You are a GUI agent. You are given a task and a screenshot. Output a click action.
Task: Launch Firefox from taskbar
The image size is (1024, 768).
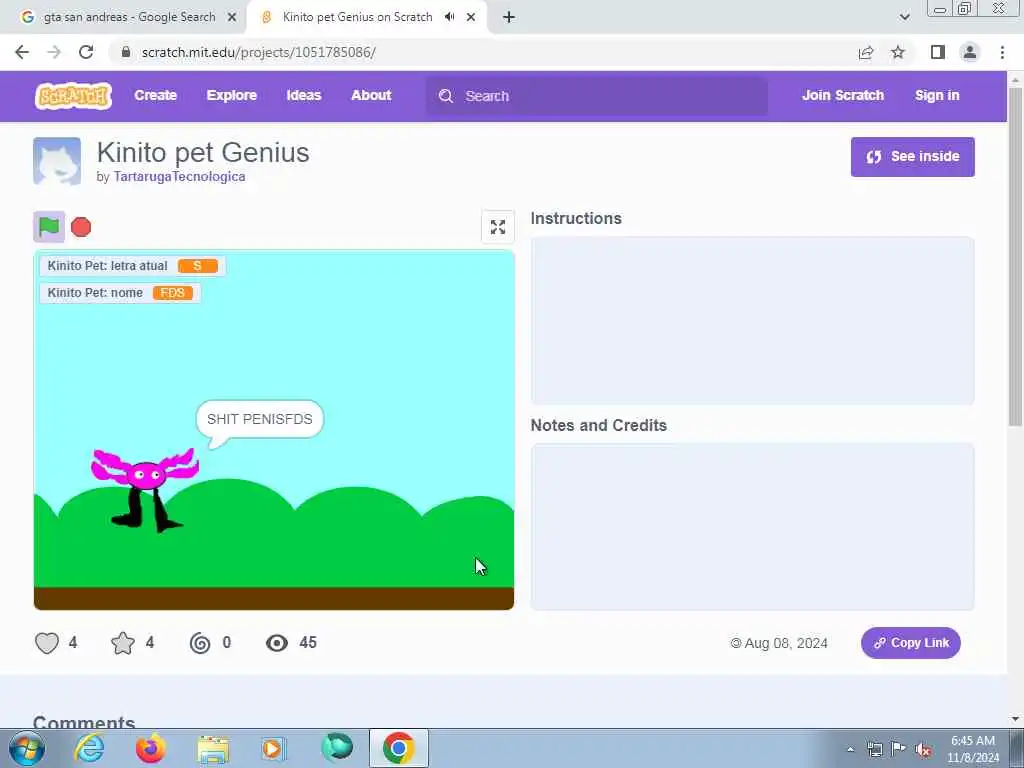[151, 748]
